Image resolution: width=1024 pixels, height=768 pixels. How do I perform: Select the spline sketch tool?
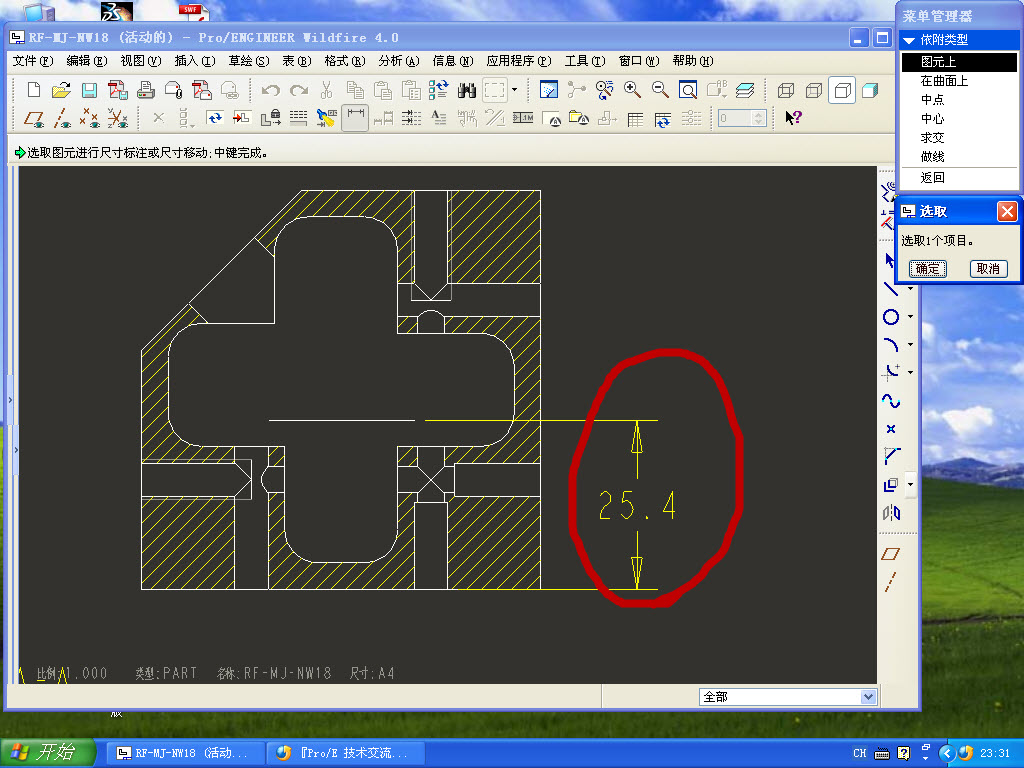coord(891,400)
